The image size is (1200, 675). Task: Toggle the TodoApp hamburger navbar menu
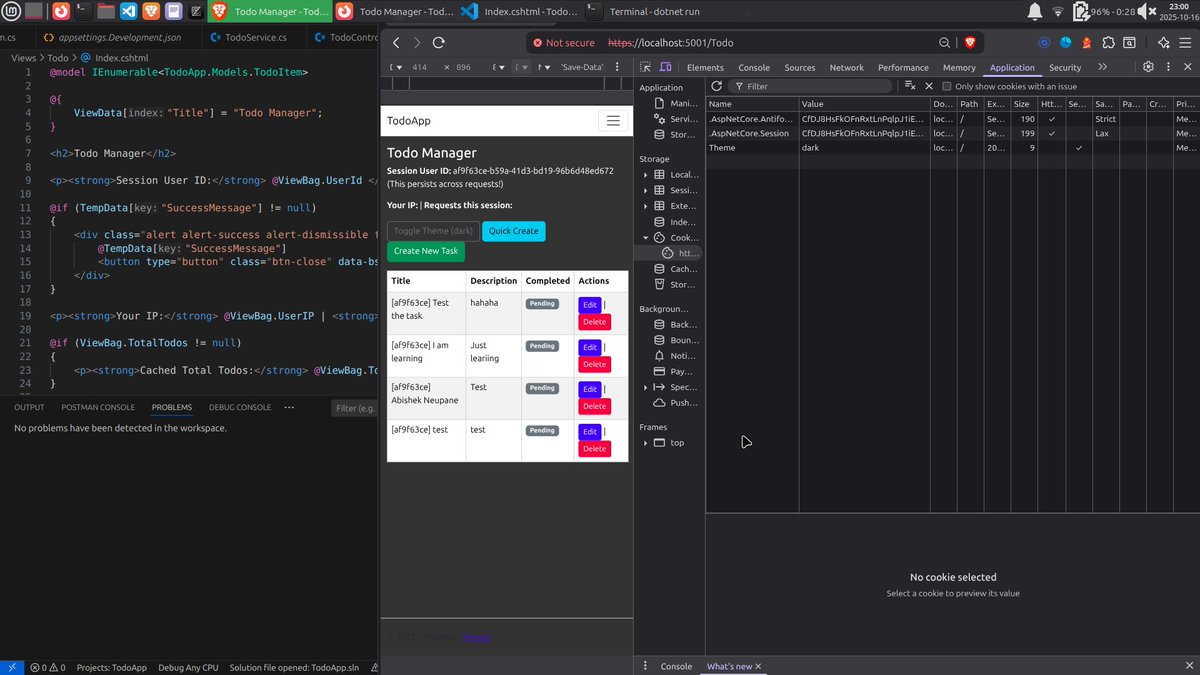click(613, 121)
